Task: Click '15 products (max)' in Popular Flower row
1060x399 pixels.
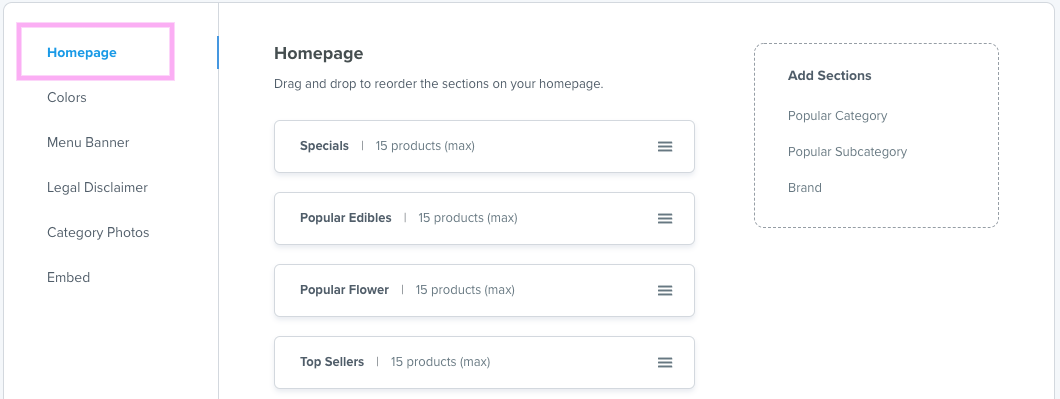Action: 465,290
